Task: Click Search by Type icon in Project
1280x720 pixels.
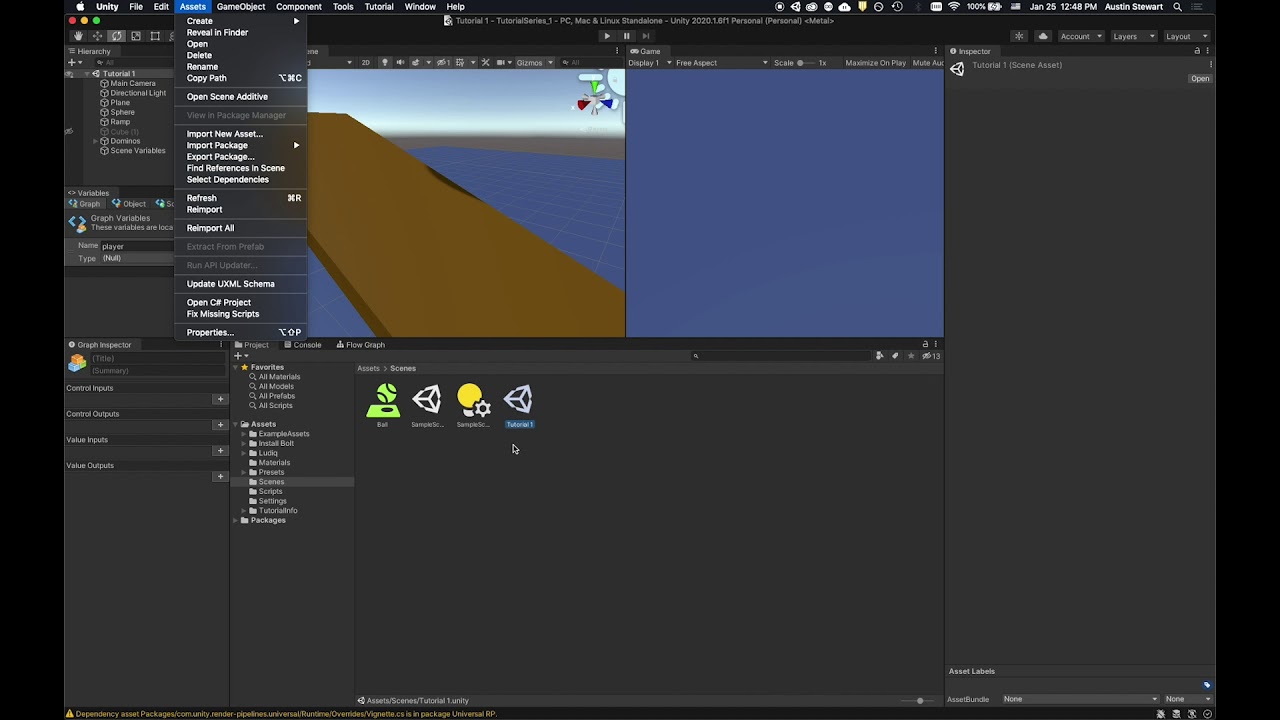Action: [x=880, y=356]
